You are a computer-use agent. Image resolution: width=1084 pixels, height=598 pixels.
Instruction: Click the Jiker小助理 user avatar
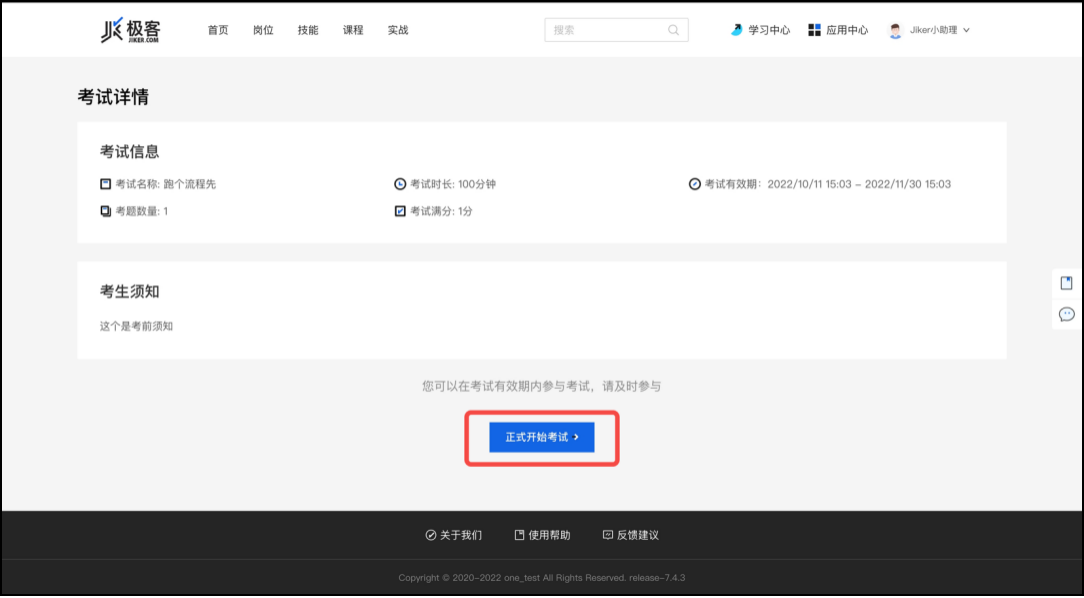[x=895, y=30]
